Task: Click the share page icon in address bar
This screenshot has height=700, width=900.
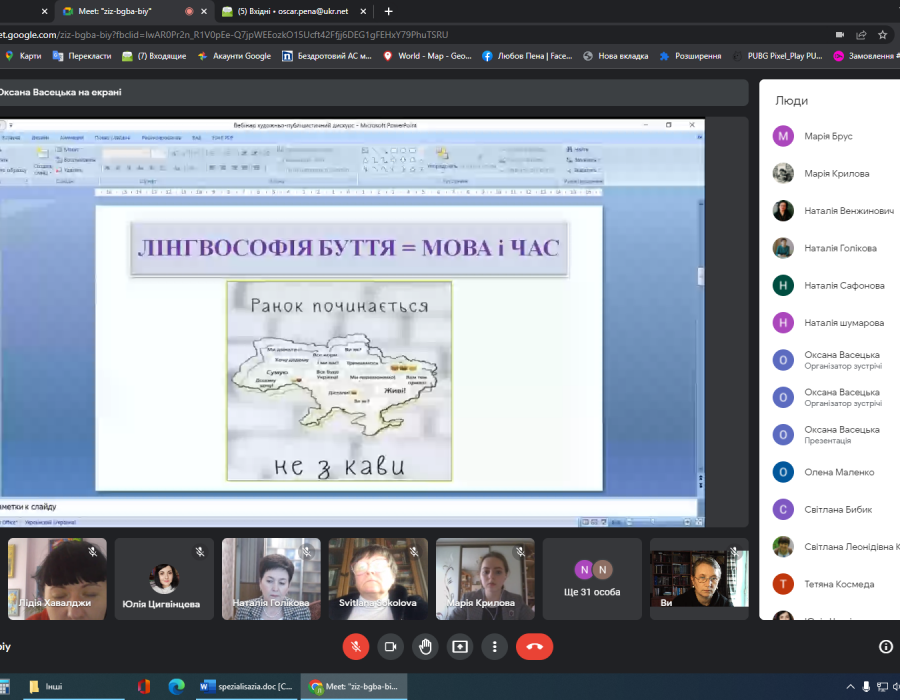Action: pos(863,35)
